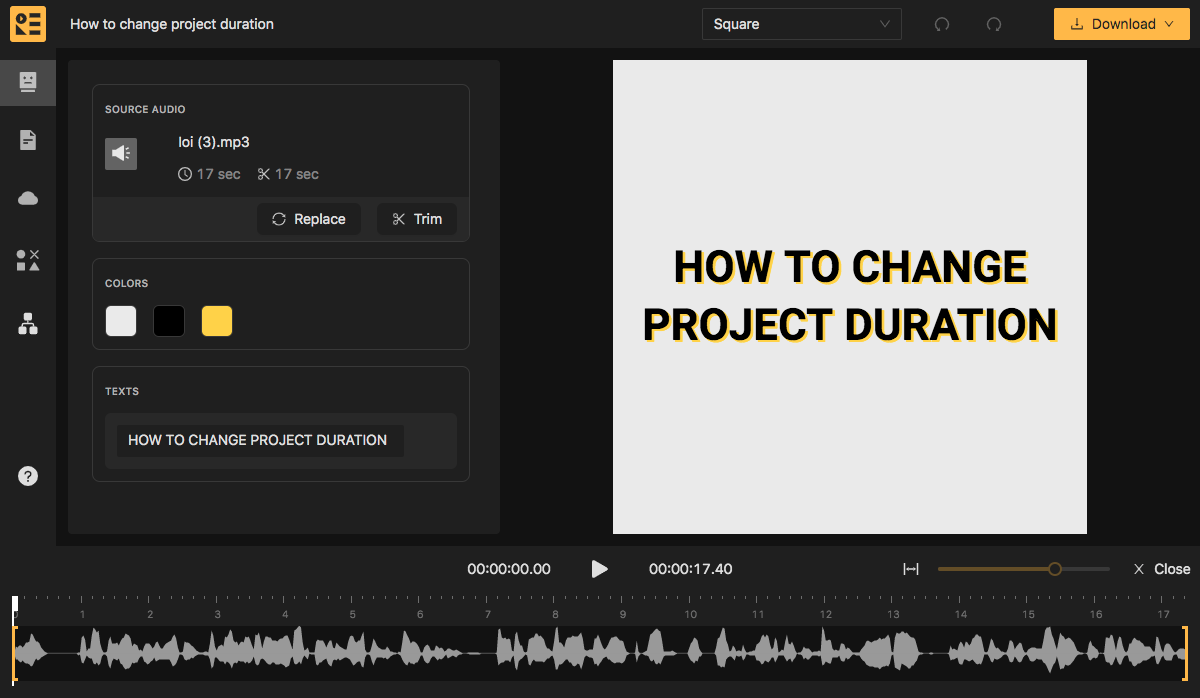Click the app logo icon
1200x698 pixels.
tap(28, 24)
